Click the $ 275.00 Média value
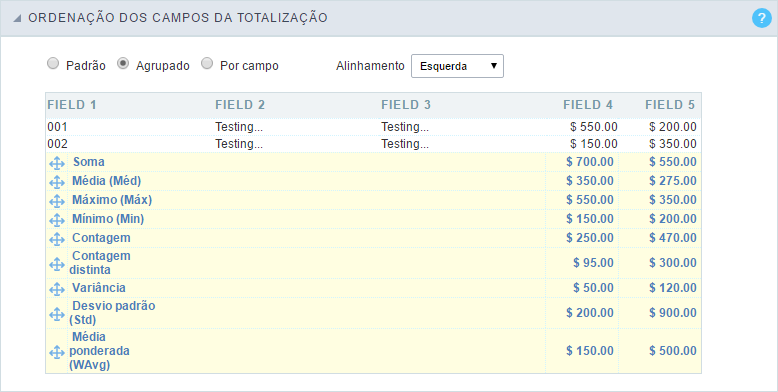This screenshot has width=778, height=392. (673, 181)
